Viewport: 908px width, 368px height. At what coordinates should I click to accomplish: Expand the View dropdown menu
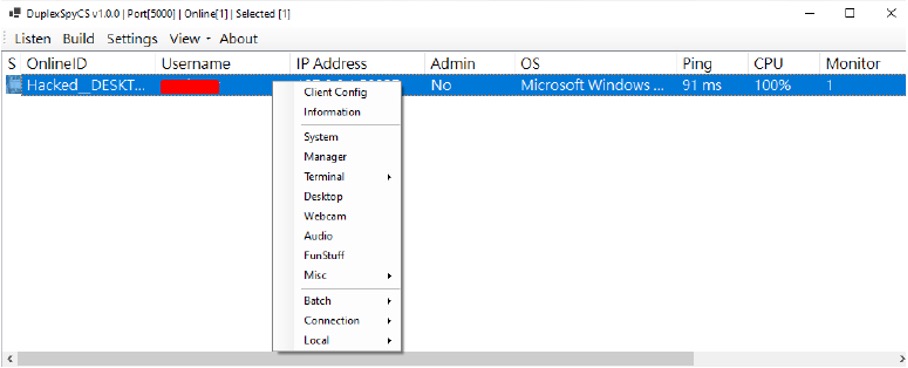(x=190, y=39)
